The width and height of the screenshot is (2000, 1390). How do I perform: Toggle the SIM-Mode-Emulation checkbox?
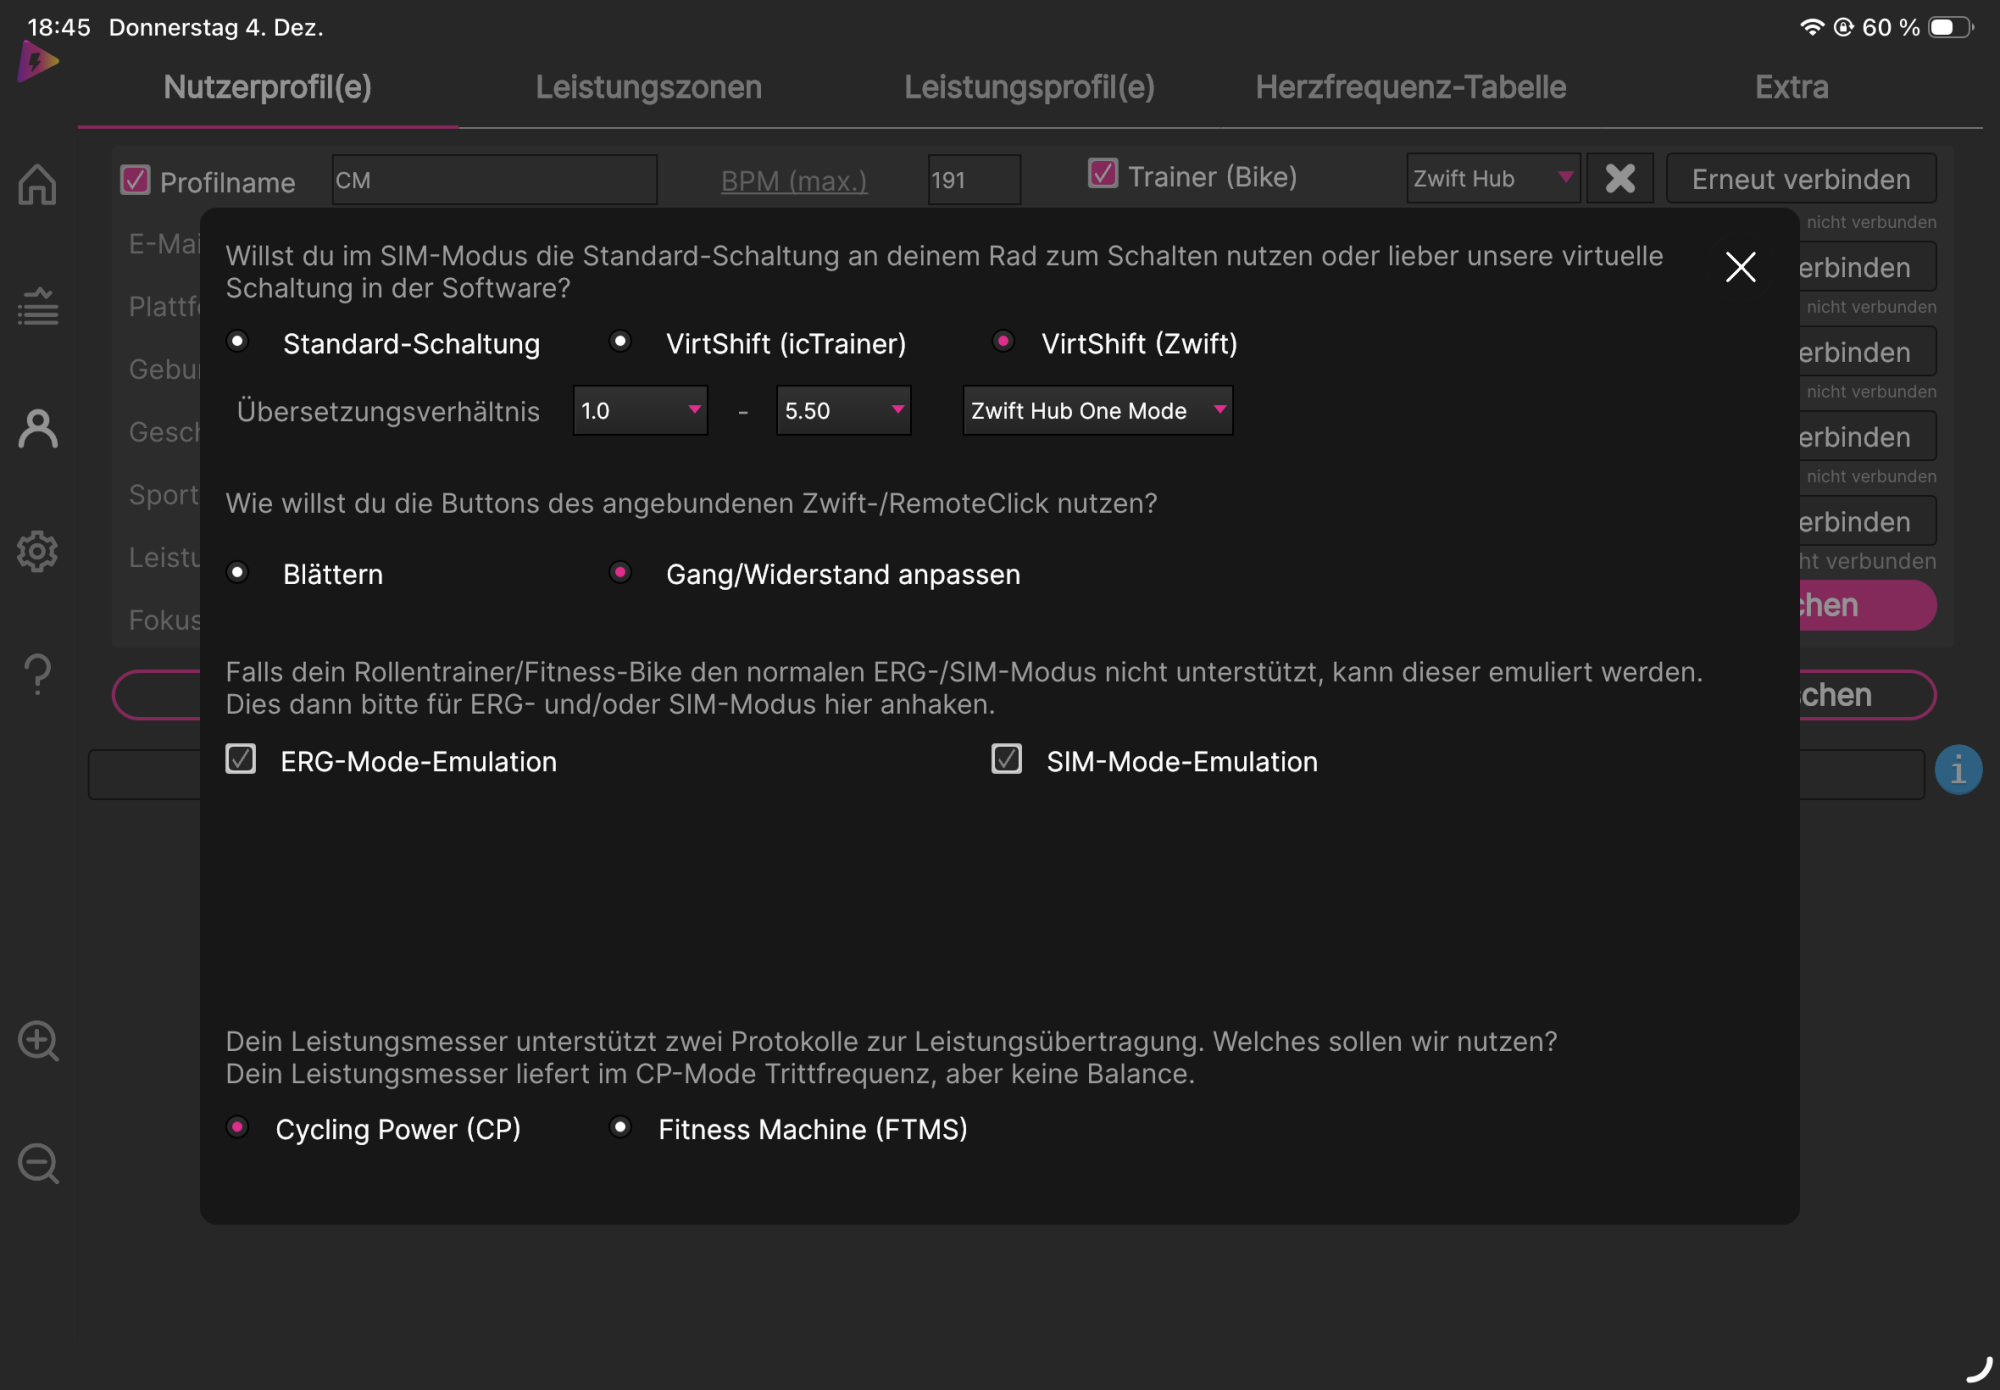[x=1006, y=759]
